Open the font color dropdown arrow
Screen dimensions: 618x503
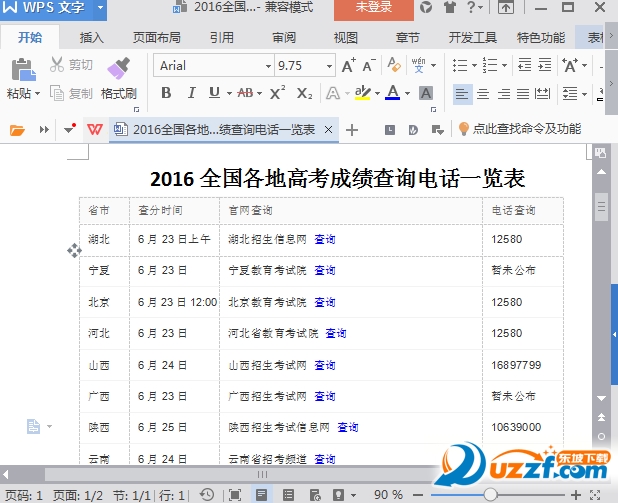pyautogui.click(x=407, y=94)
